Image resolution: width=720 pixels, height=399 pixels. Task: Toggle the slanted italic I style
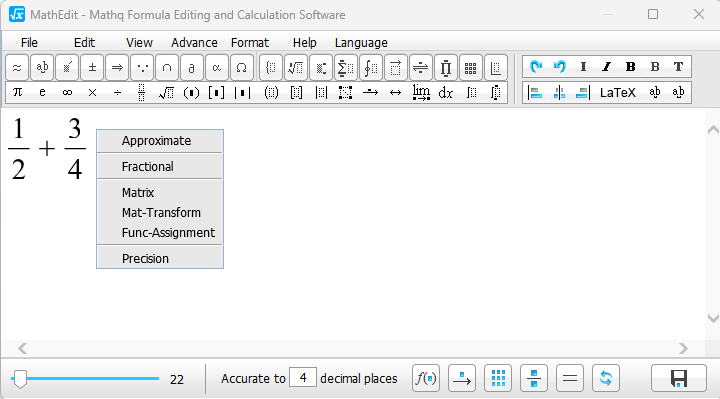pyautogui.click(x=607, y=67)
